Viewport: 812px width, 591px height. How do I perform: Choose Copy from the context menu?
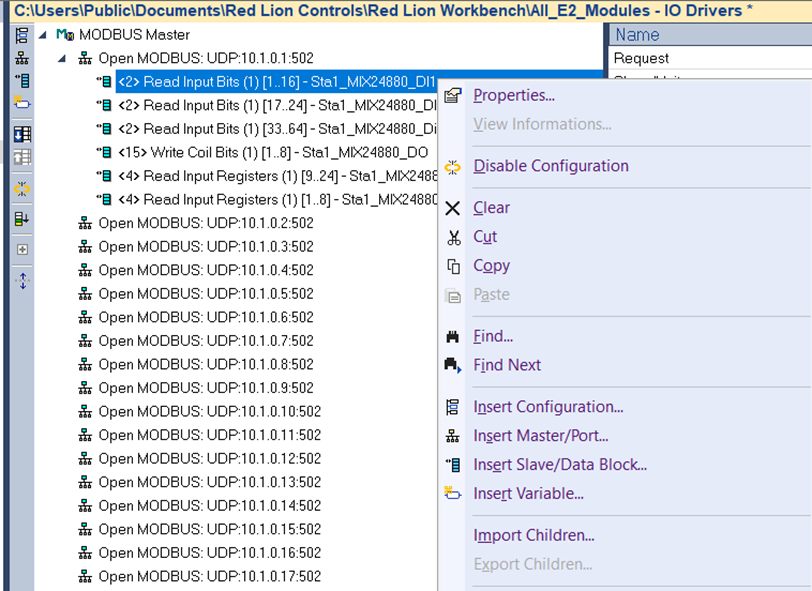click(x=491, y=266)
